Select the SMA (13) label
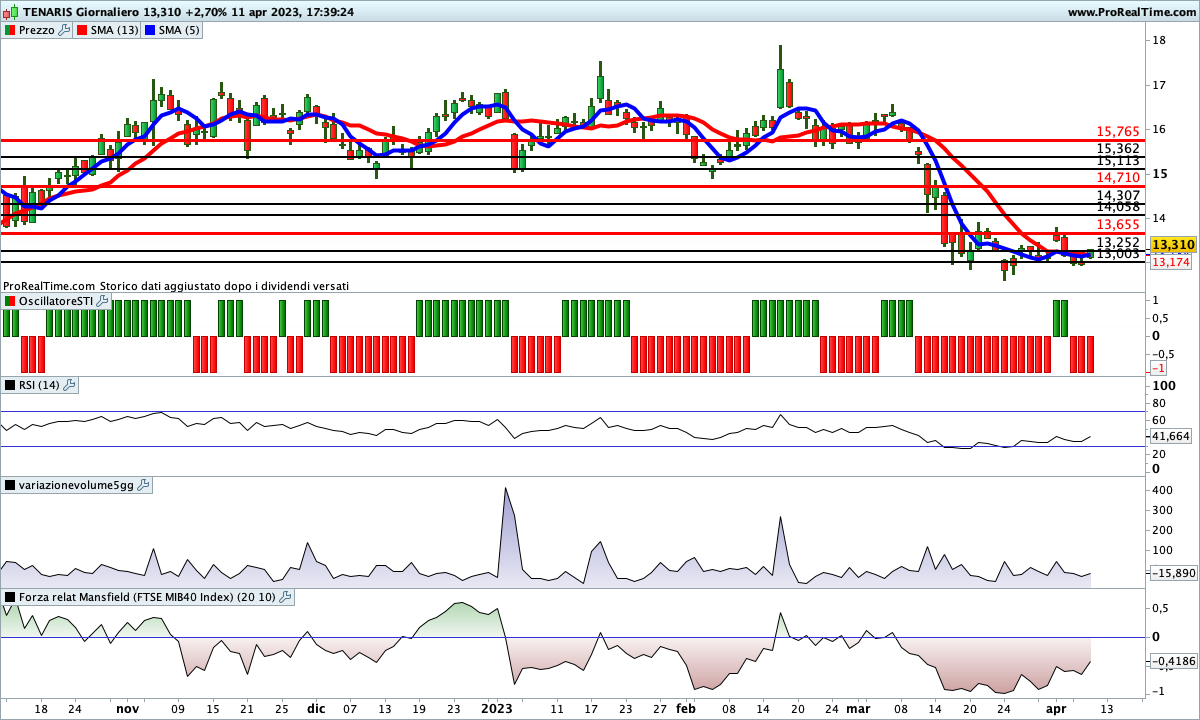 [x=115, y=30]
